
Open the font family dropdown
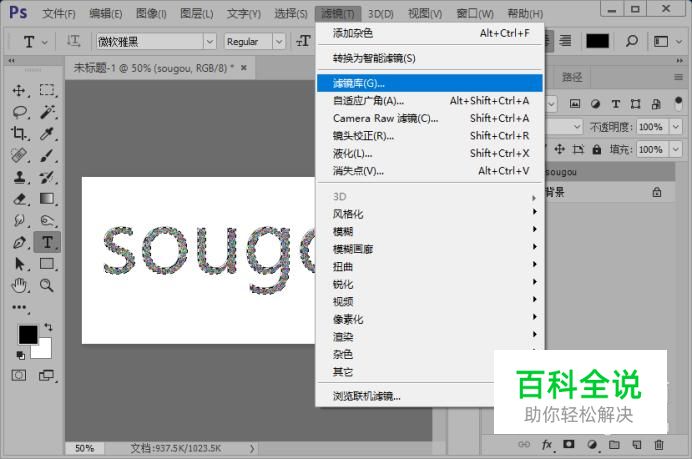(x=210, y=41)
